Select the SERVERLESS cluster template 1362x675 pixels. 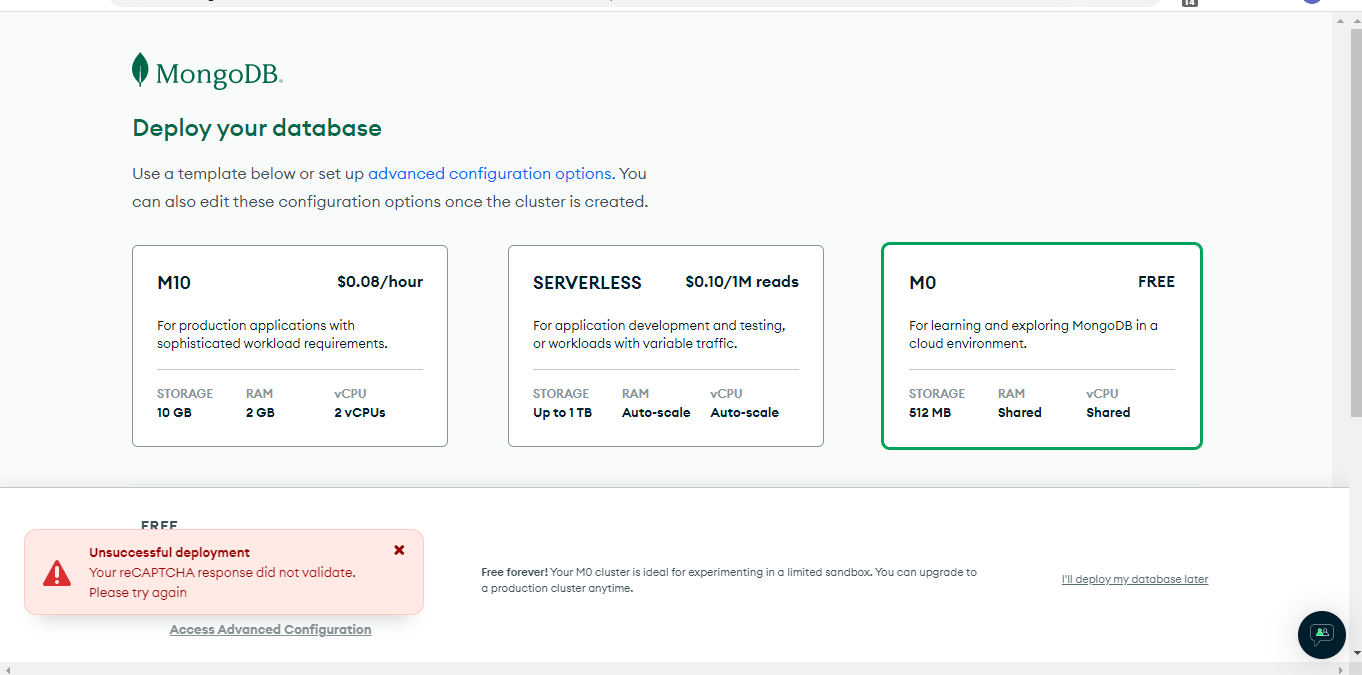click(x=665, y=345)
